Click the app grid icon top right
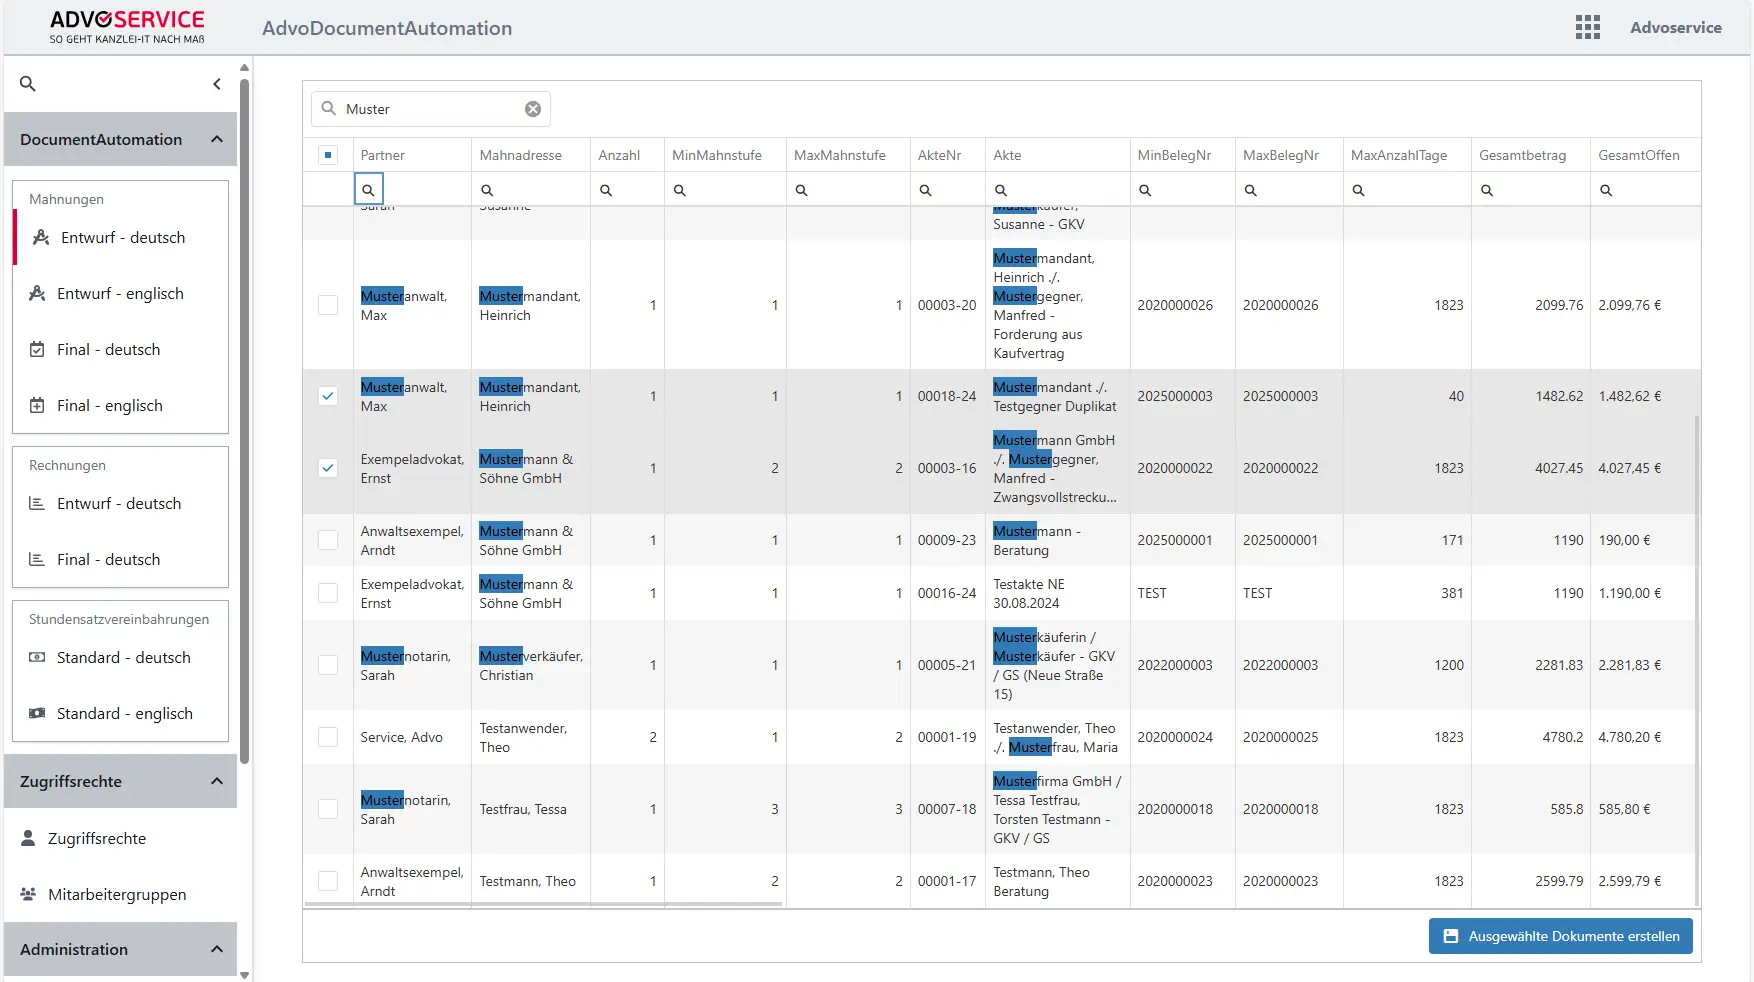1754x982 pixels. click(x=1587, y=27)
